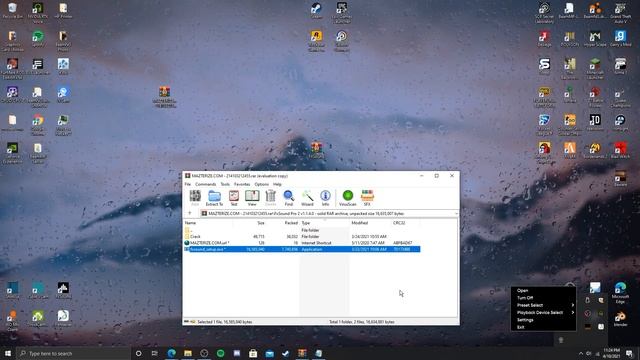Open the Windows Start button

pos(8,353)
